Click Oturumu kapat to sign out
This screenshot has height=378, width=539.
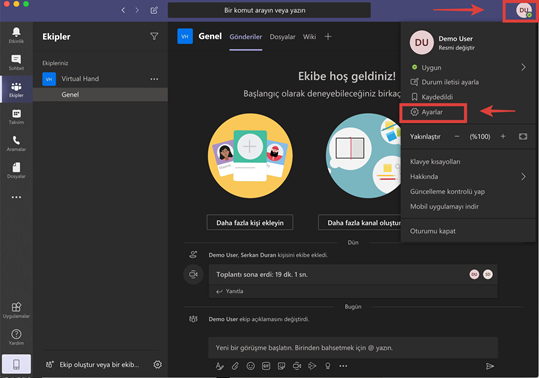point(432,231)
